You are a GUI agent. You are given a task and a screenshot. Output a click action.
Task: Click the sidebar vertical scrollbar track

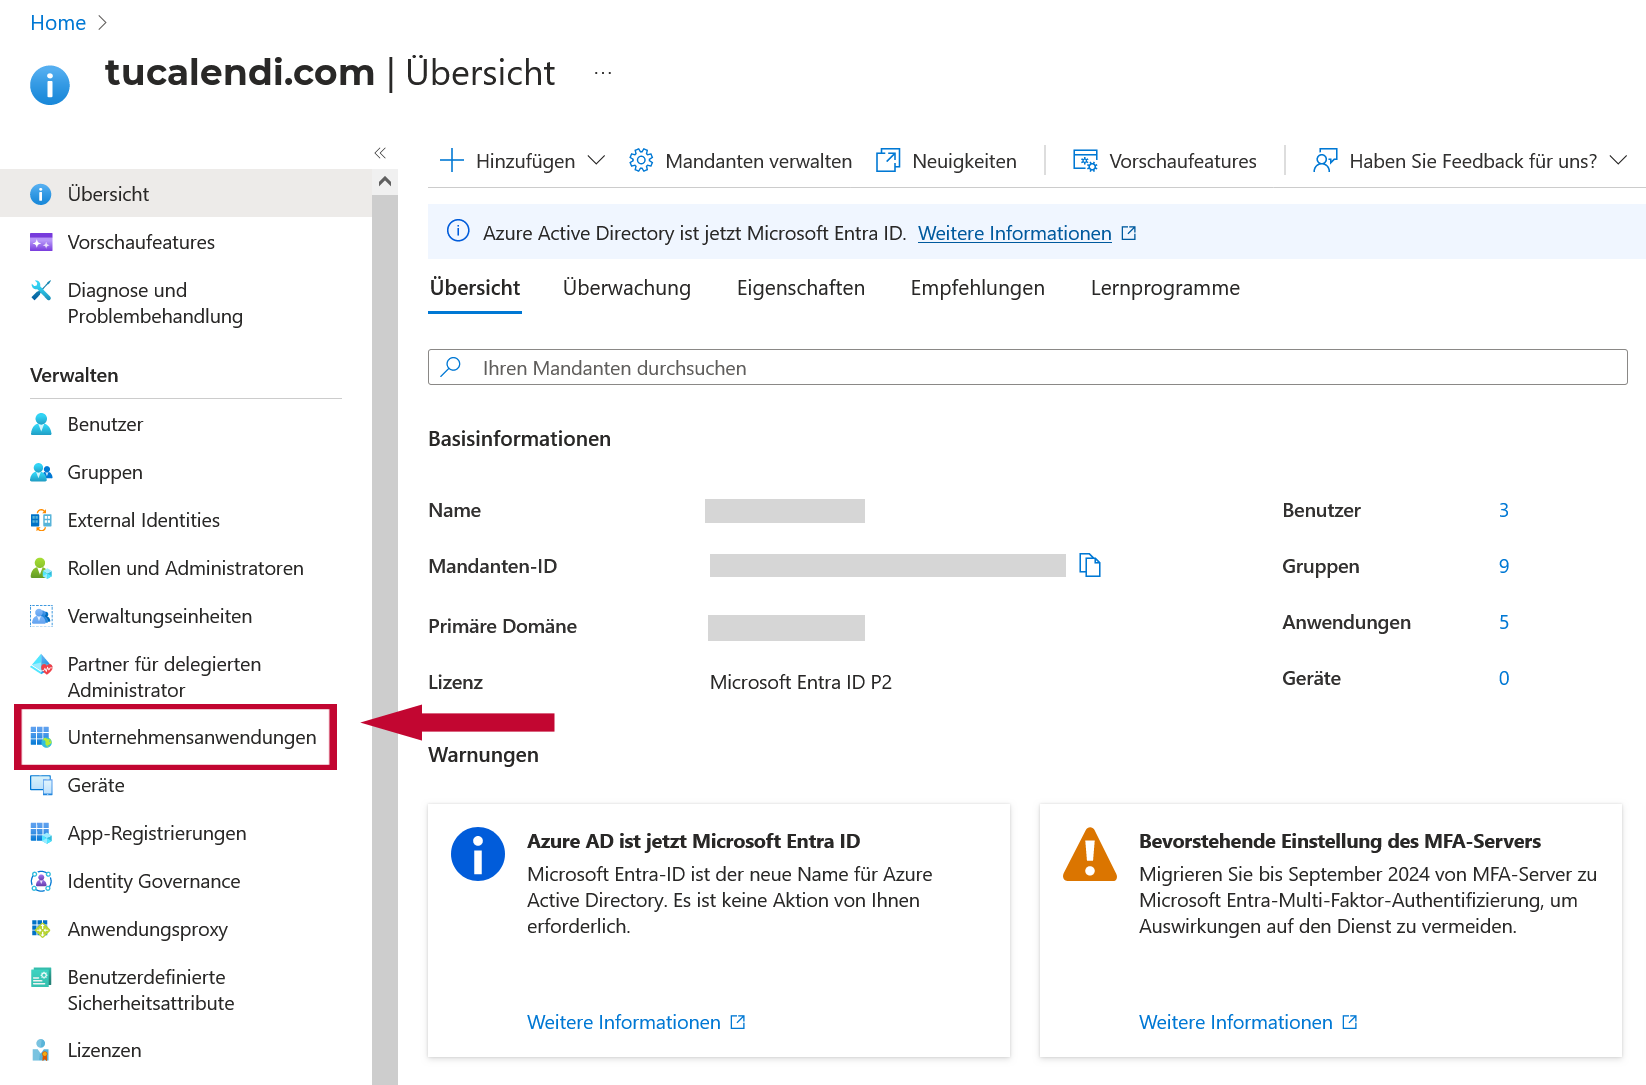(385, 640)
